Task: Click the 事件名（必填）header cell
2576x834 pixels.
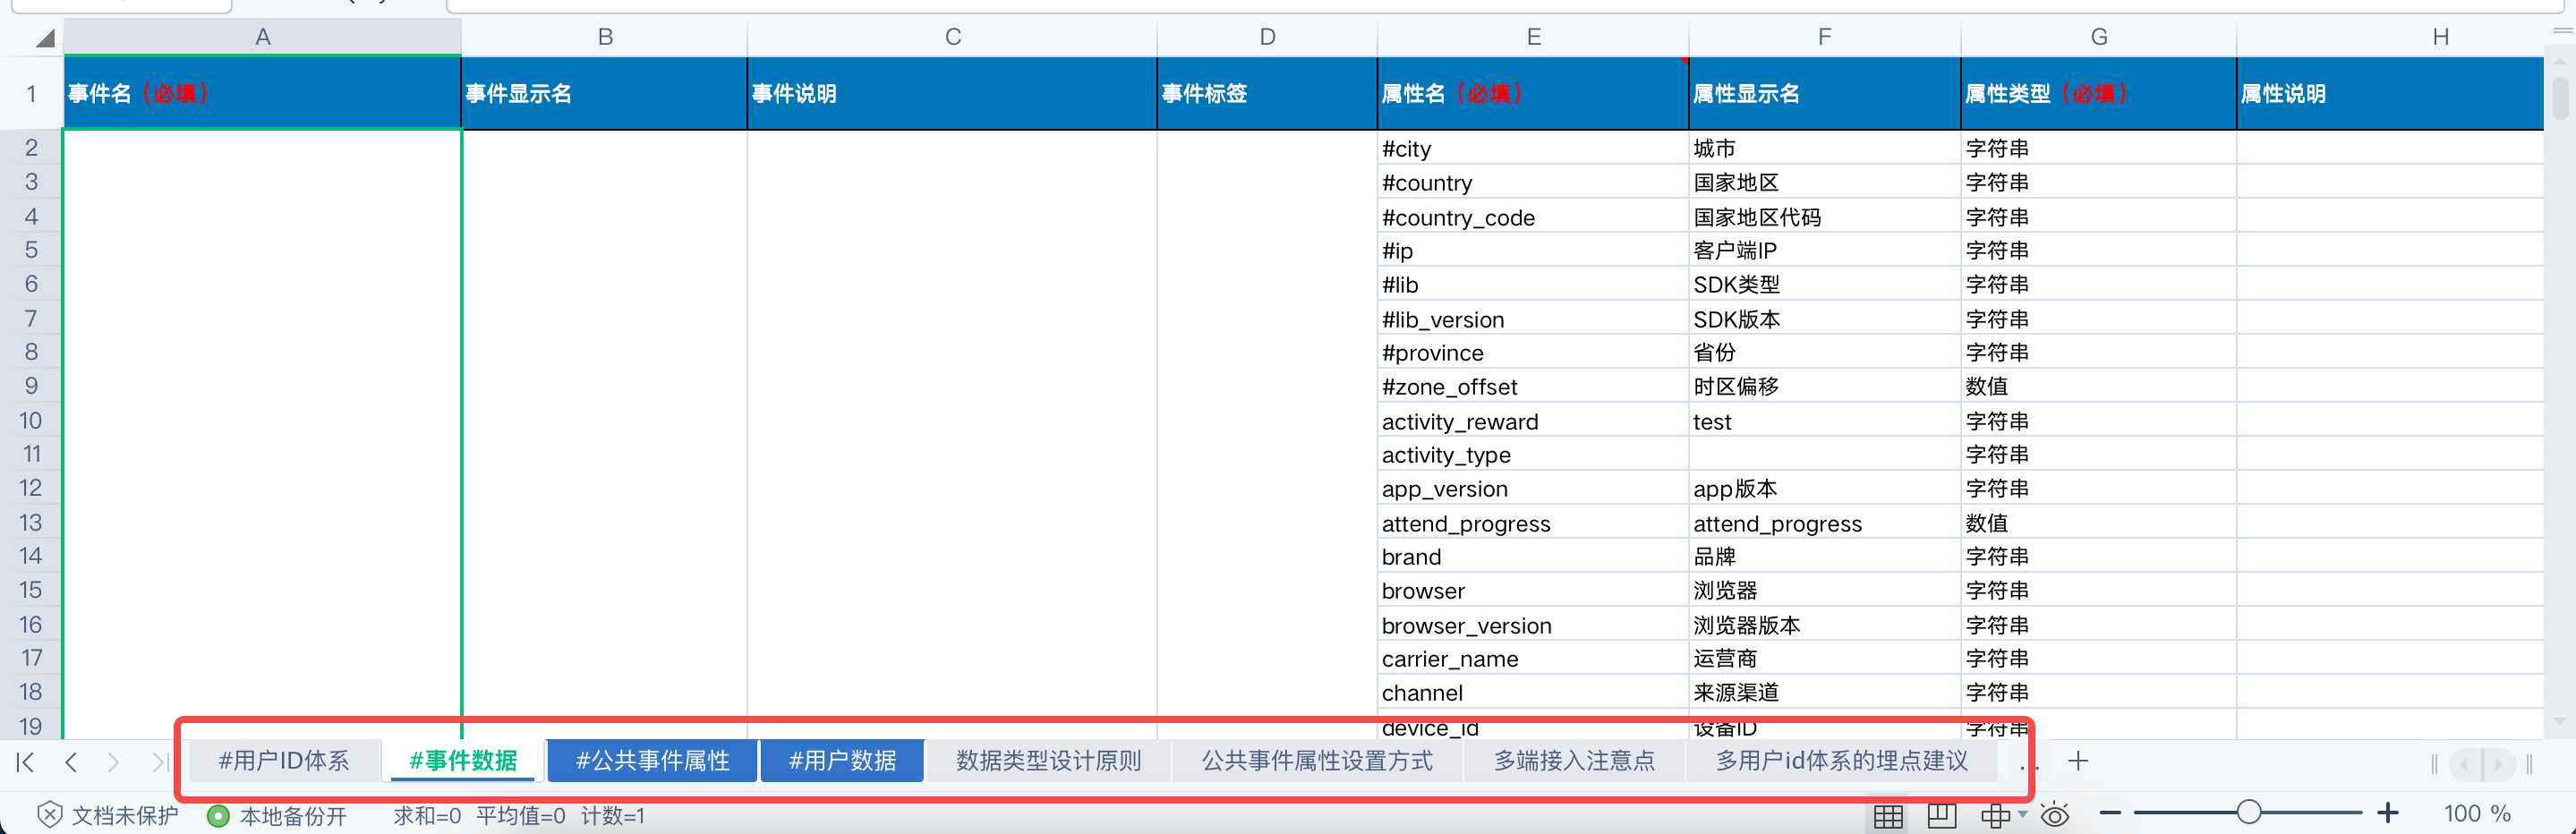Action: coord(262,93)
